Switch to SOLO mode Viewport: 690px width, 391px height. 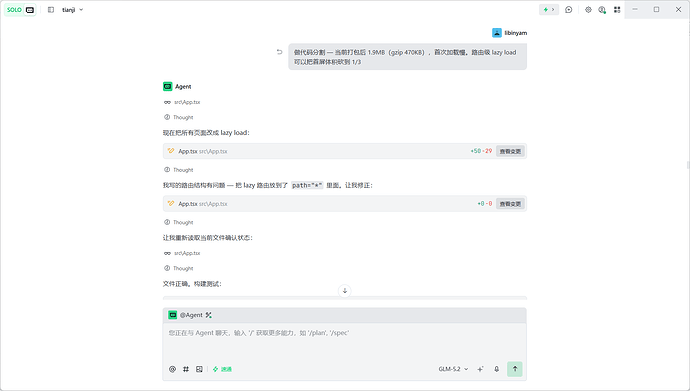[x=14, y=10]
